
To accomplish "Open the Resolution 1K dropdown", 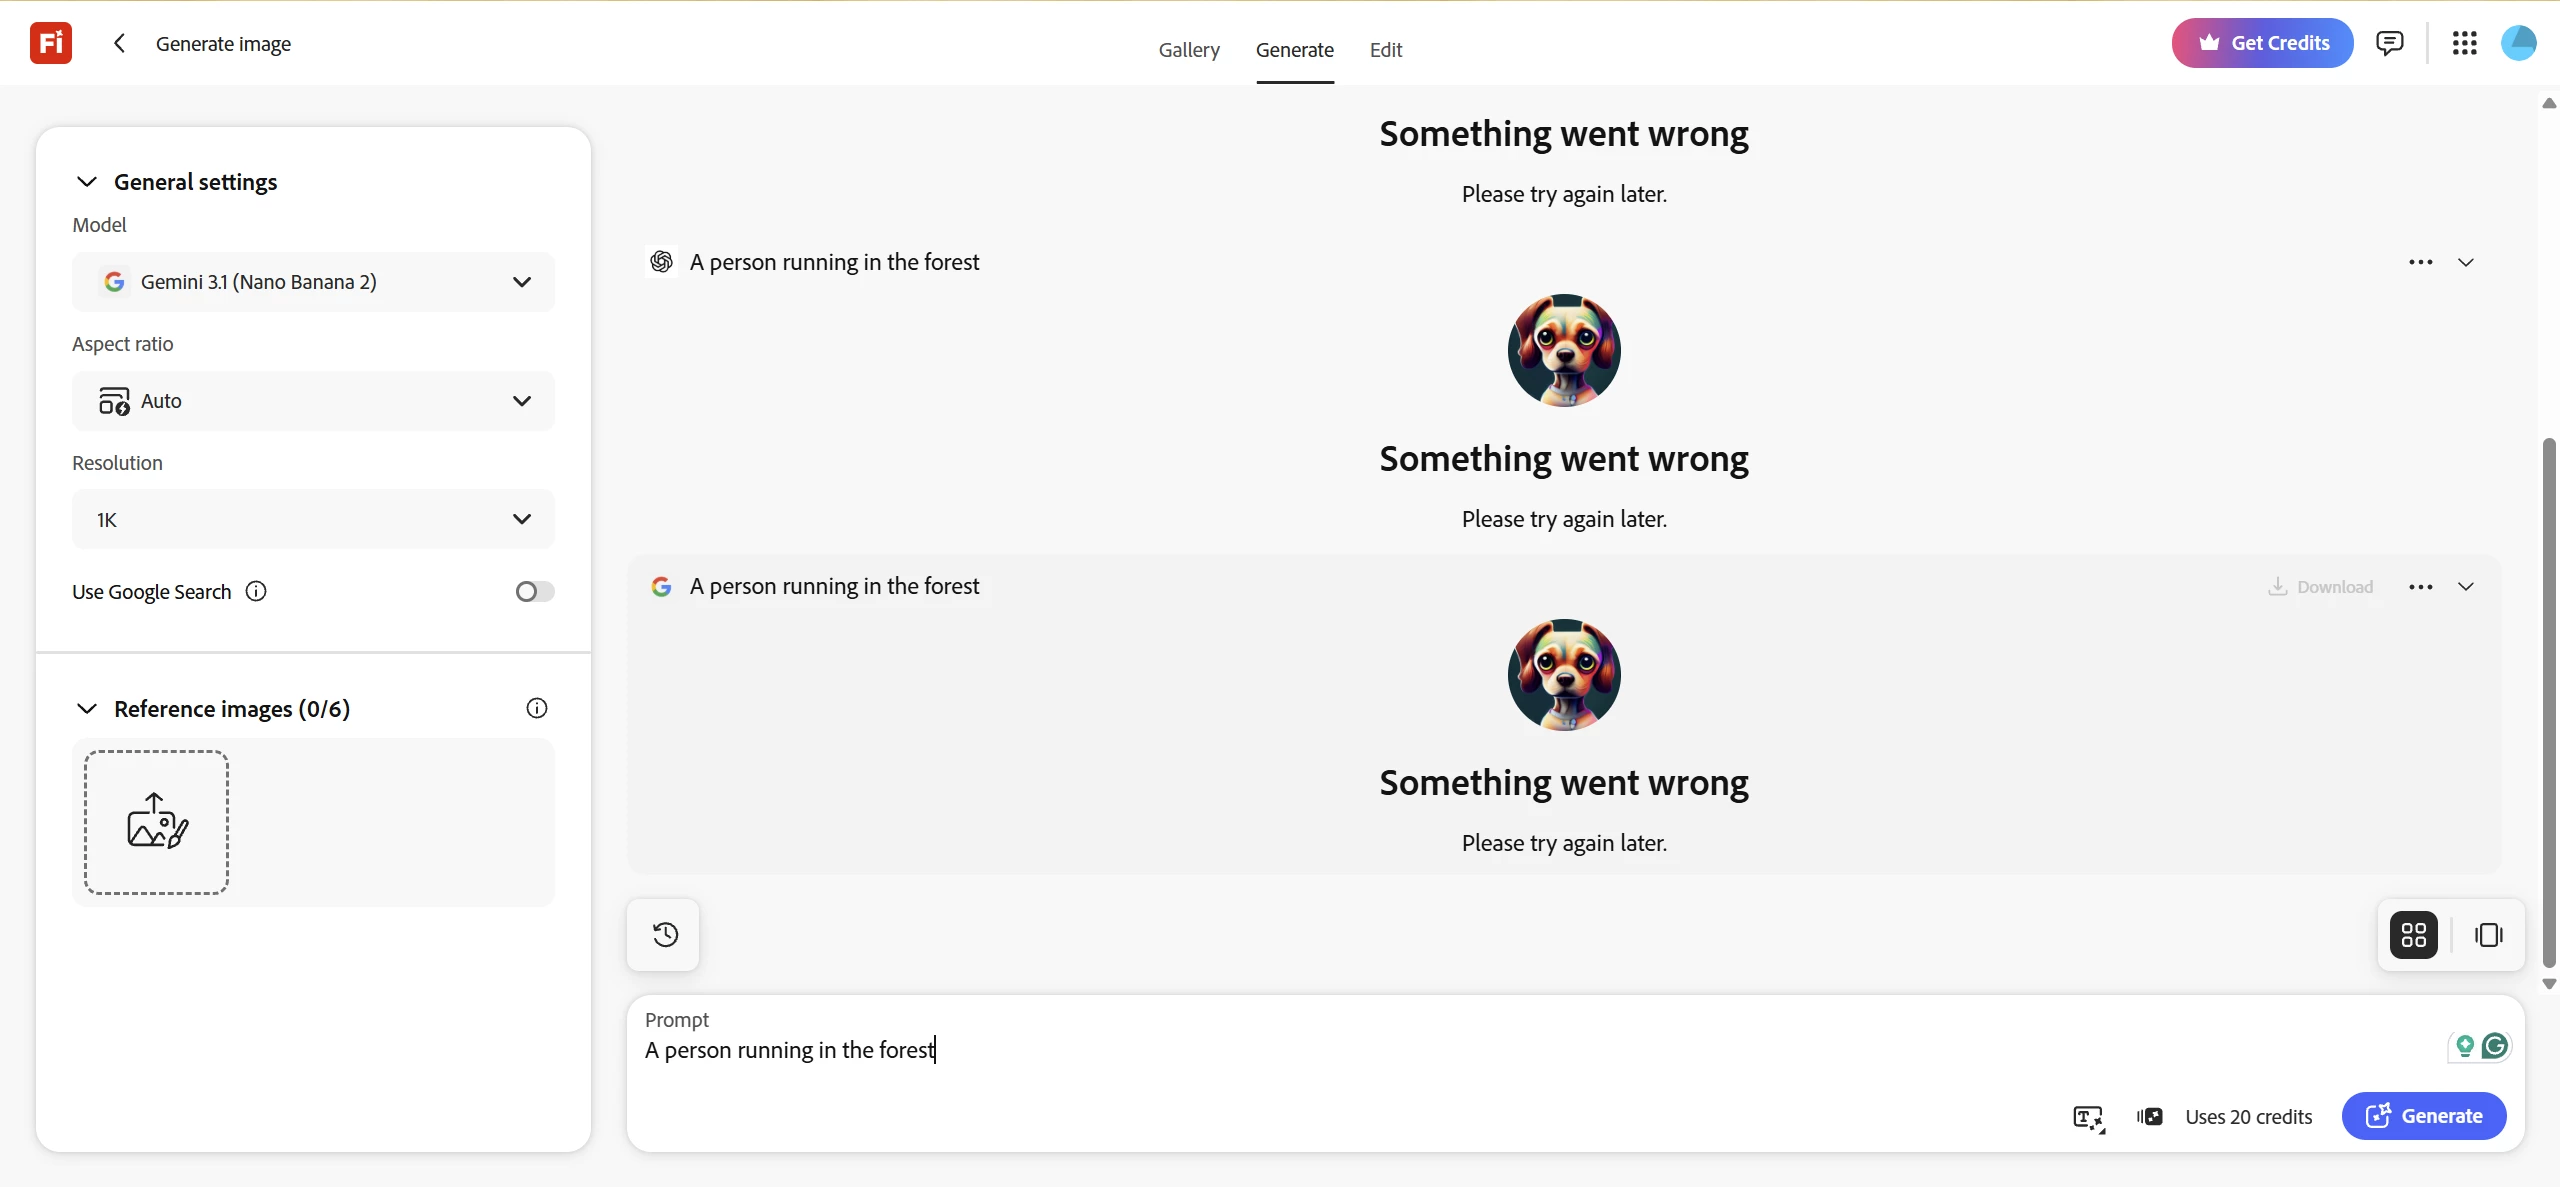I will 313,519.
